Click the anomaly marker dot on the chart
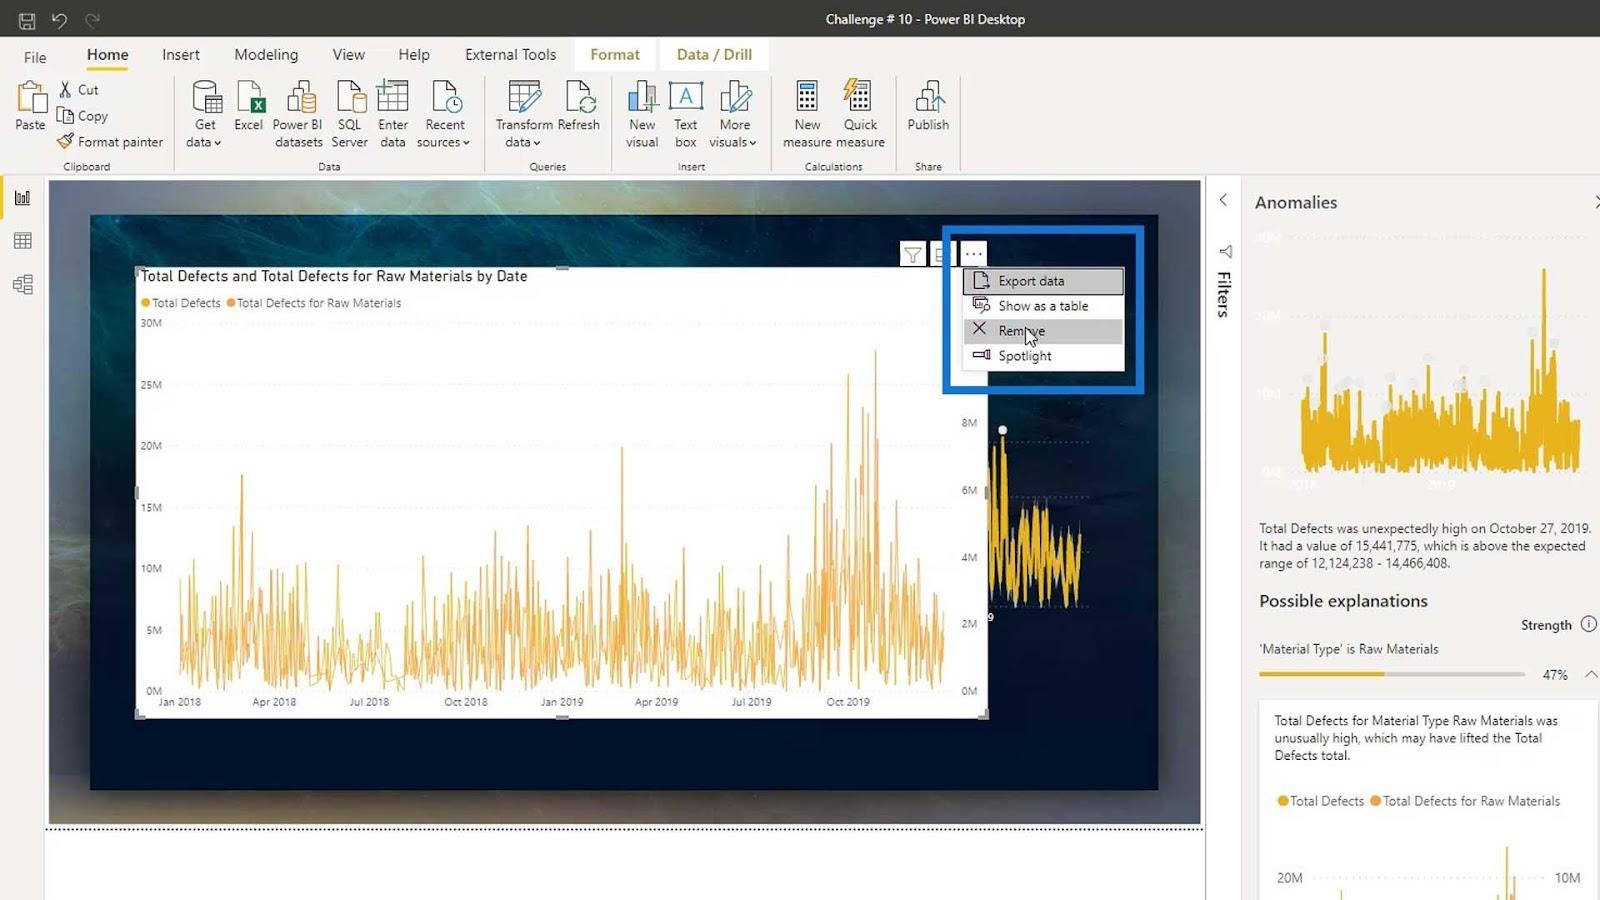 [x=1002, y=430]
